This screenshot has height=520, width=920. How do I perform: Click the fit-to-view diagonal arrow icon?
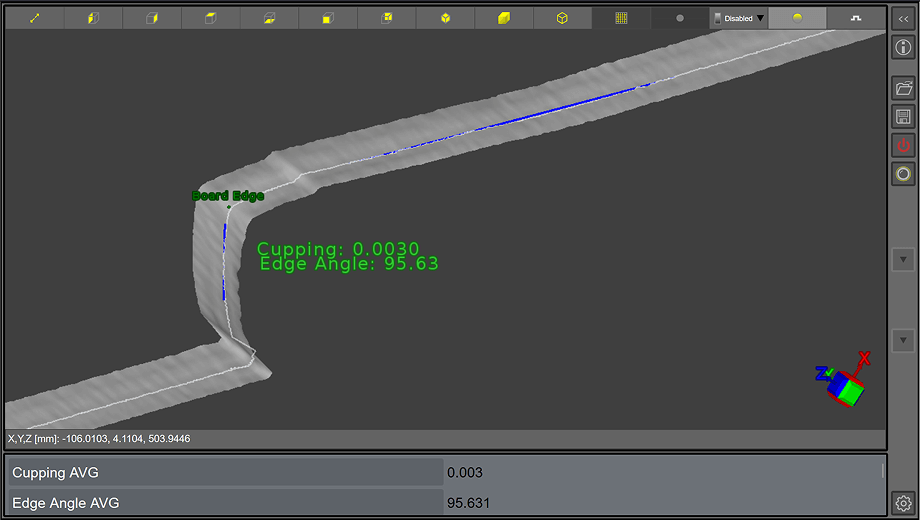(x=34, y=18)
